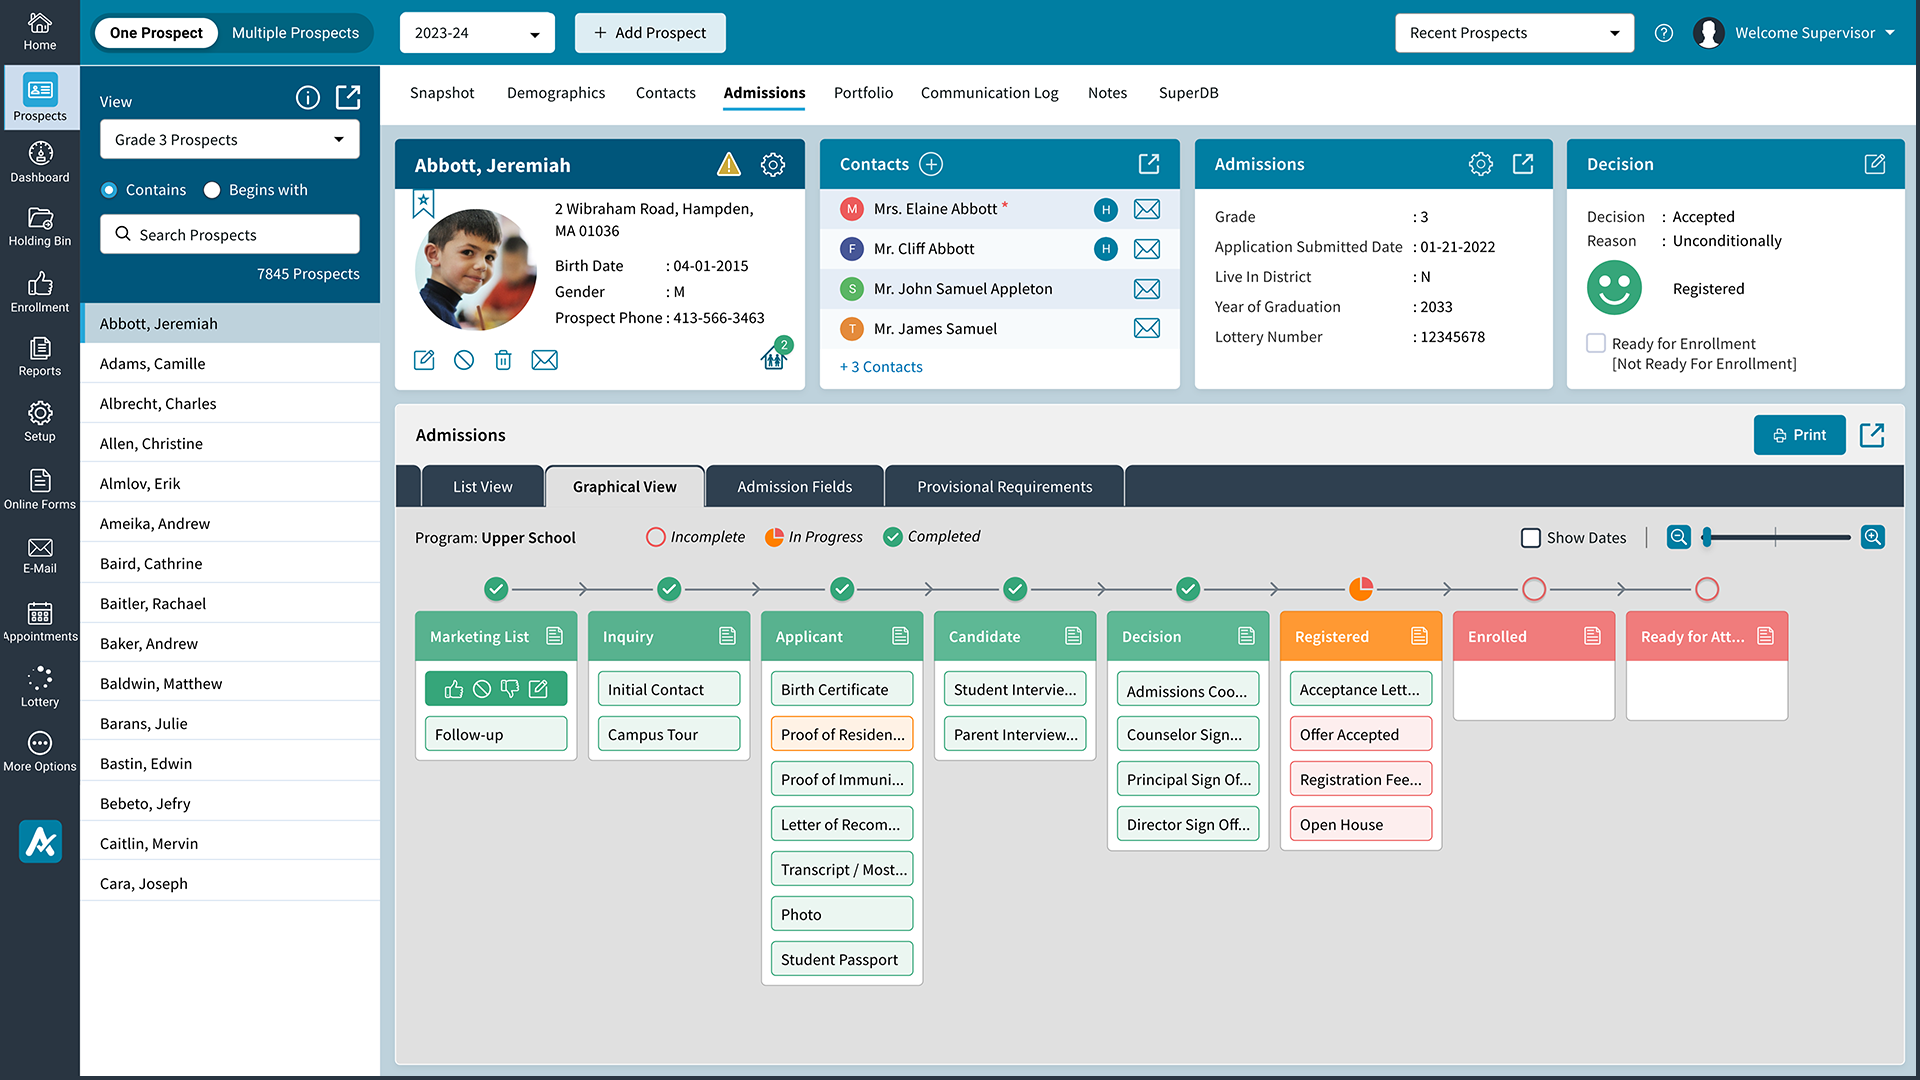The width and height of the screenshot is (1920, 1080).
Task: Click the add contact plus icon
Action: 931,164
